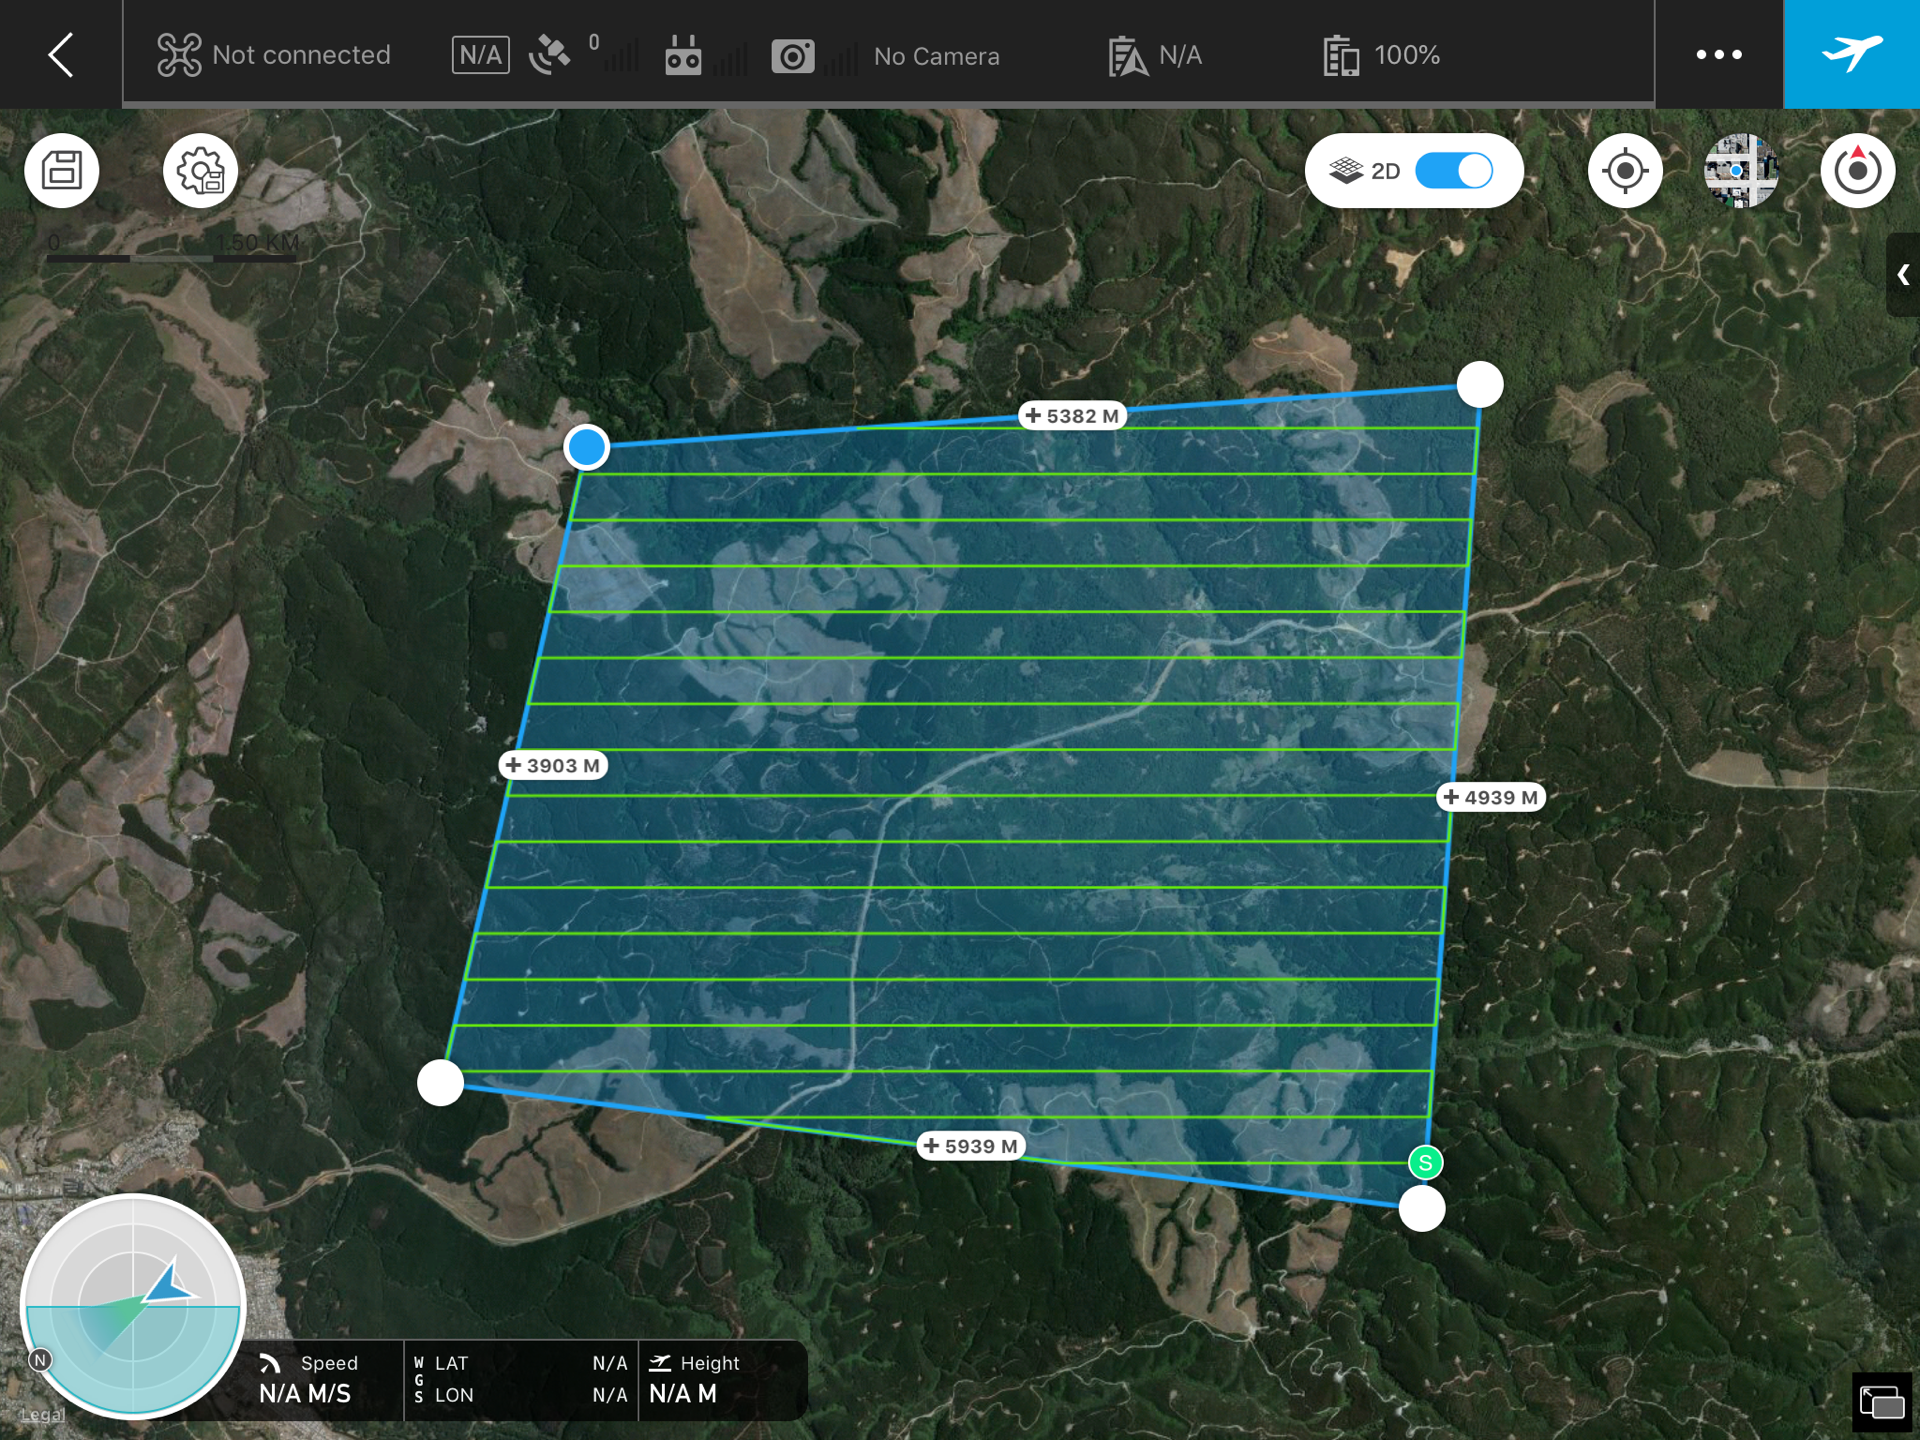Add waypoint on 3903 M edge

[x=553, y=766]
